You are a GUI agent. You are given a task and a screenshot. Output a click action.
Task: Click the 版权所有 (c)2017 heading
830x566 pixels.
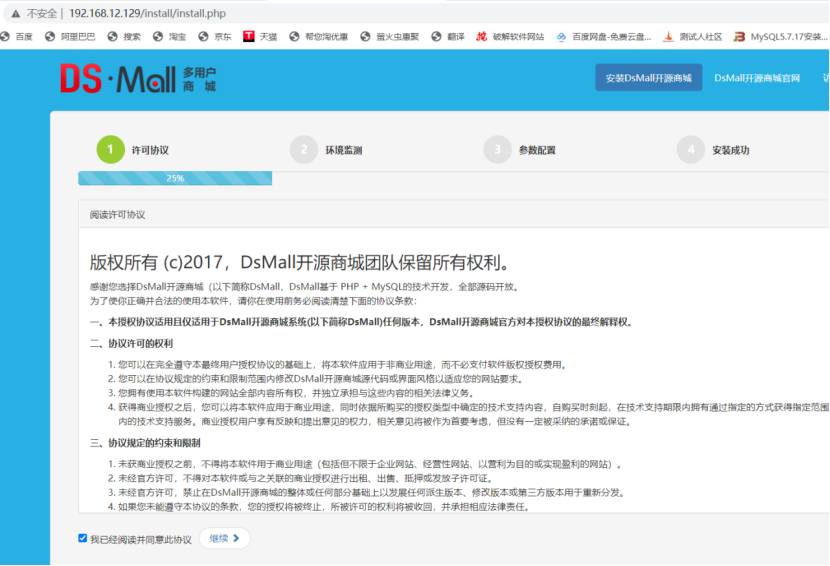click(x=300, y=262)
